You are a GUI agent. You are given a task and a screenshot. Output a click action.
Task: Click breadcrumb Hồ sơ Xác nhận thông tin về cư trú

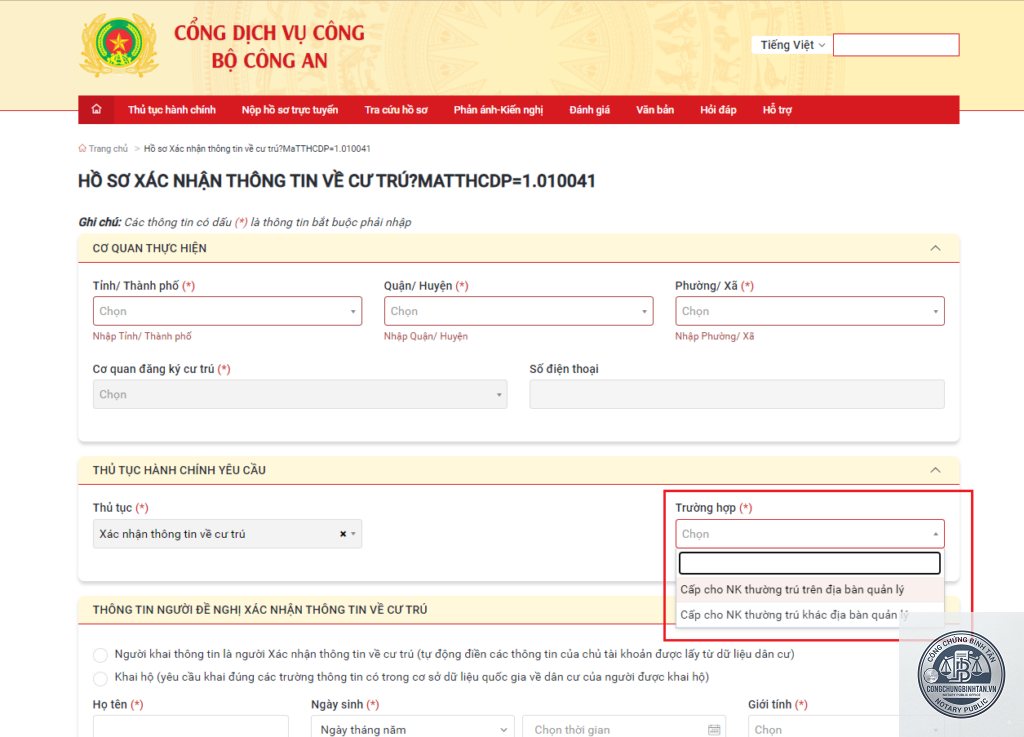click(x=257, y=149)
